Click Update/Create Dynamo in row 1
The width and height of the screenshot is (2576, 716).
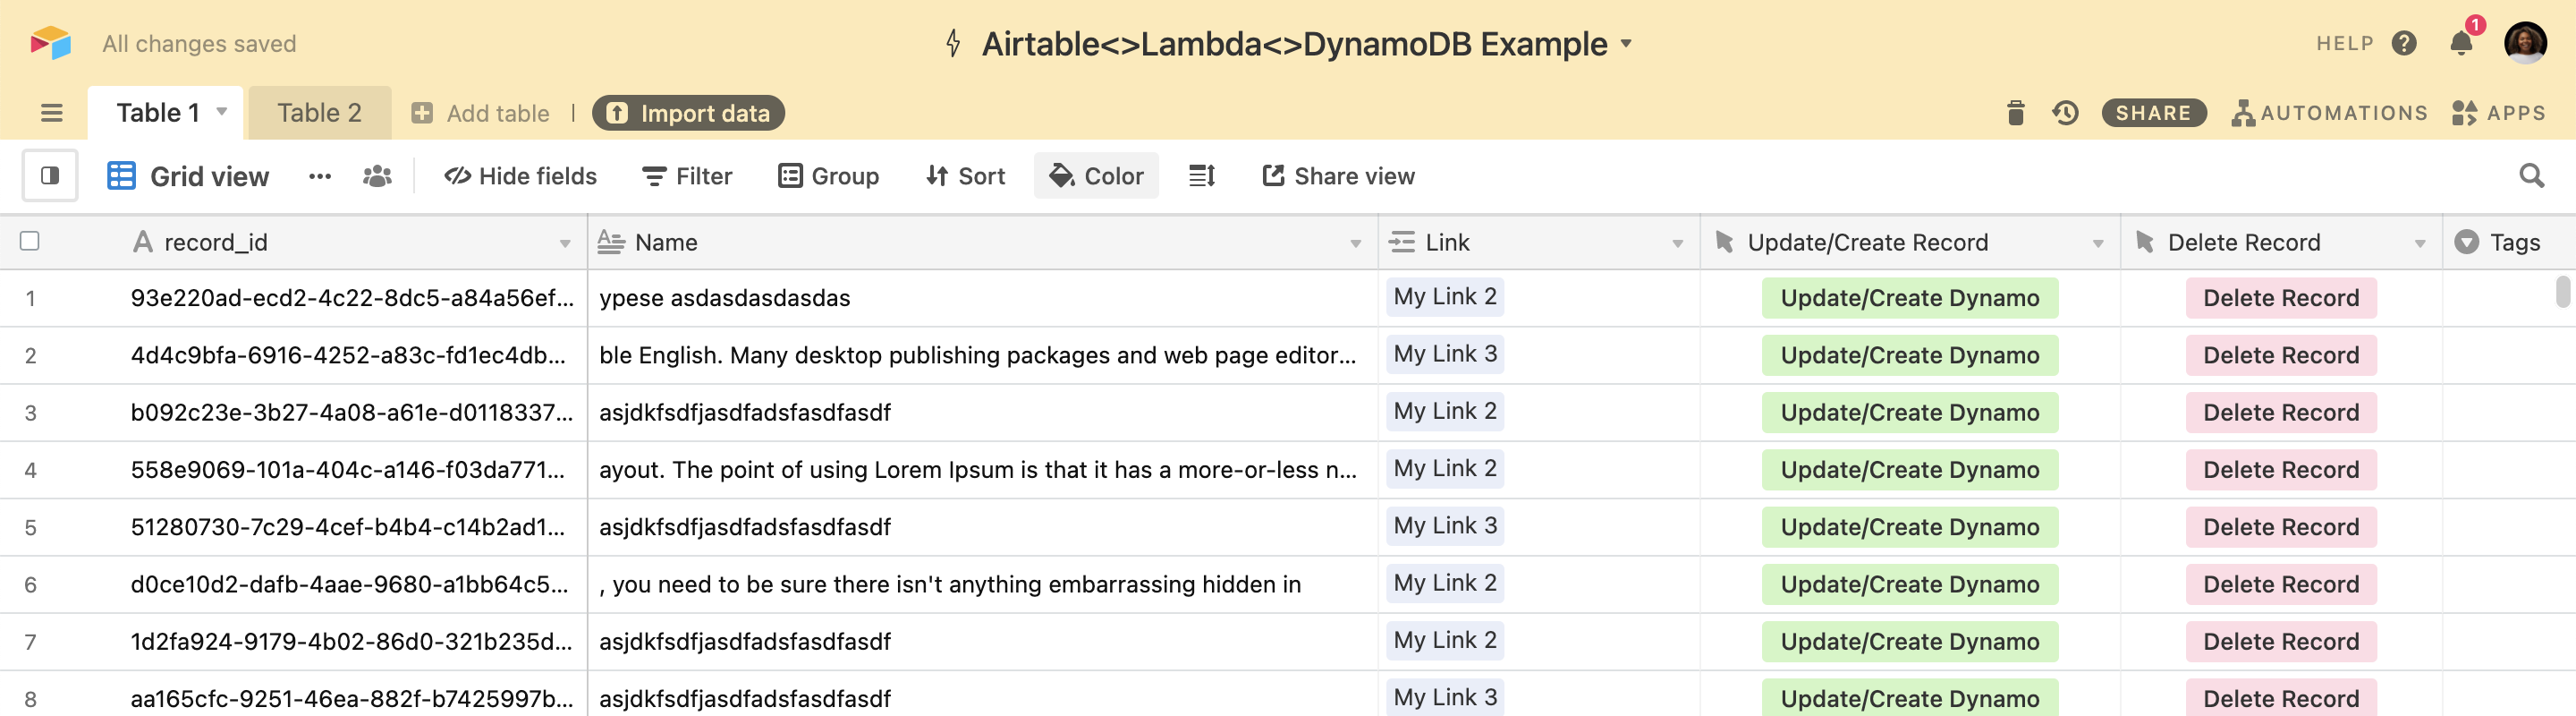(1910, 298)
